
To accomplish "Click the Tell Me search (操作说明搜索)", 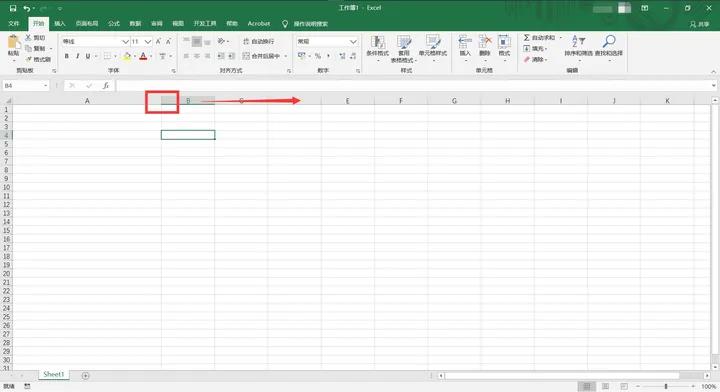I will point(305,23).
